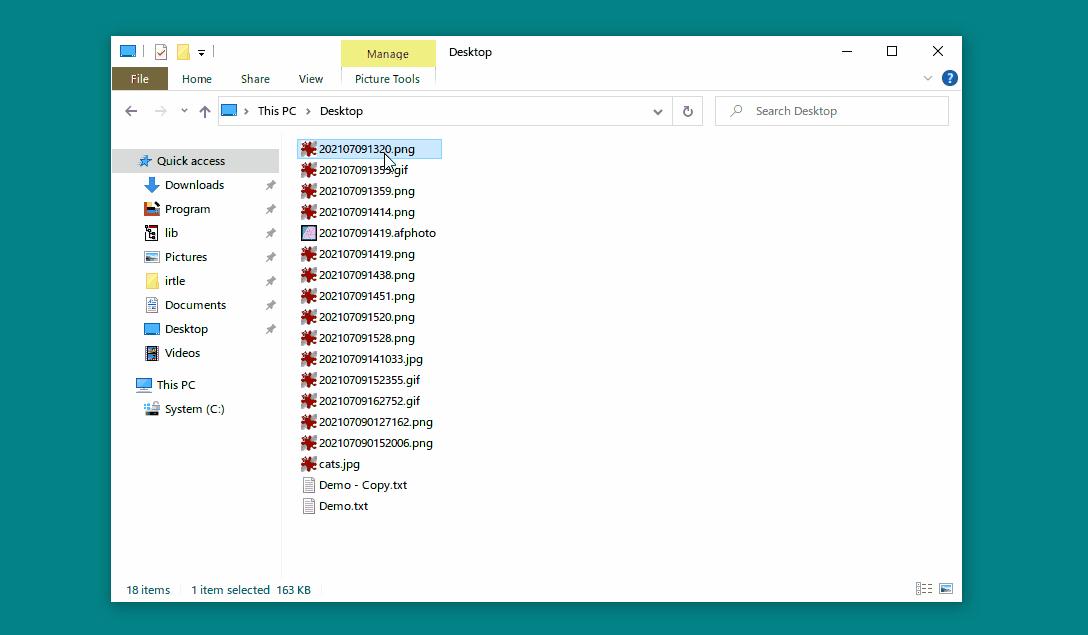Open Pictures in the navigation pane

[x=186, y=257]
